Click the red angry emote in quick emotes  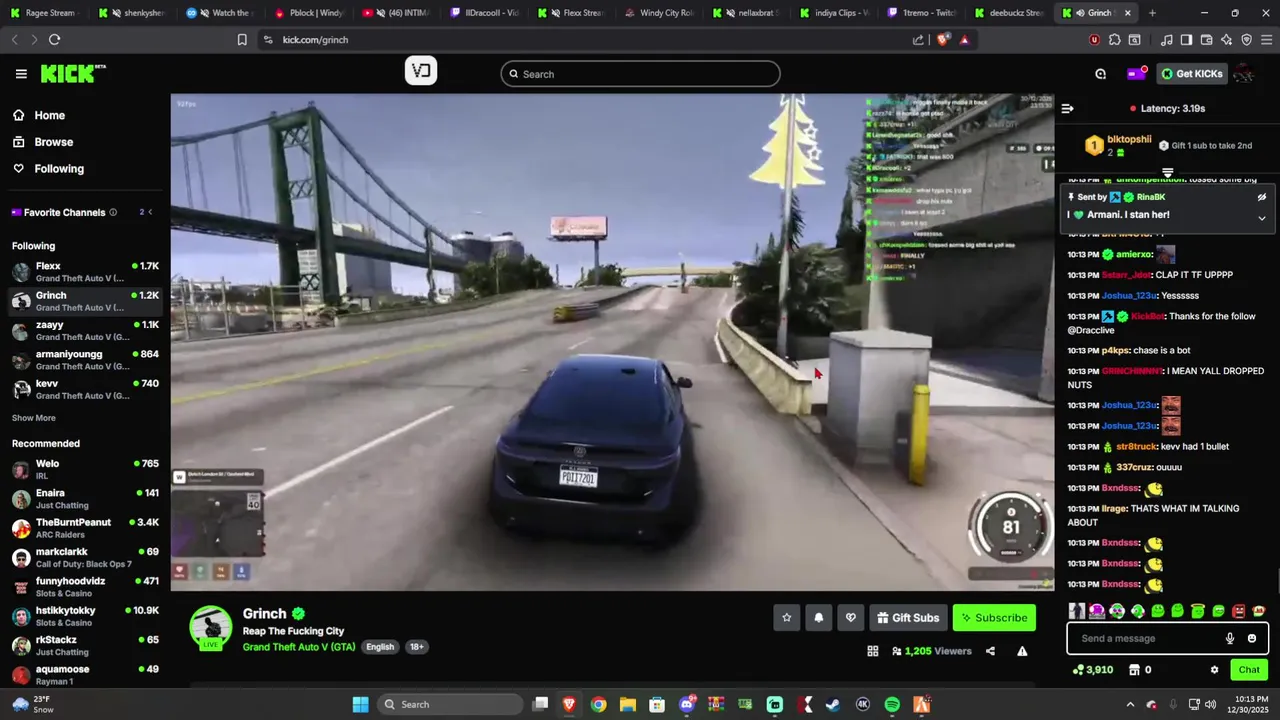tap(1239, 611)
